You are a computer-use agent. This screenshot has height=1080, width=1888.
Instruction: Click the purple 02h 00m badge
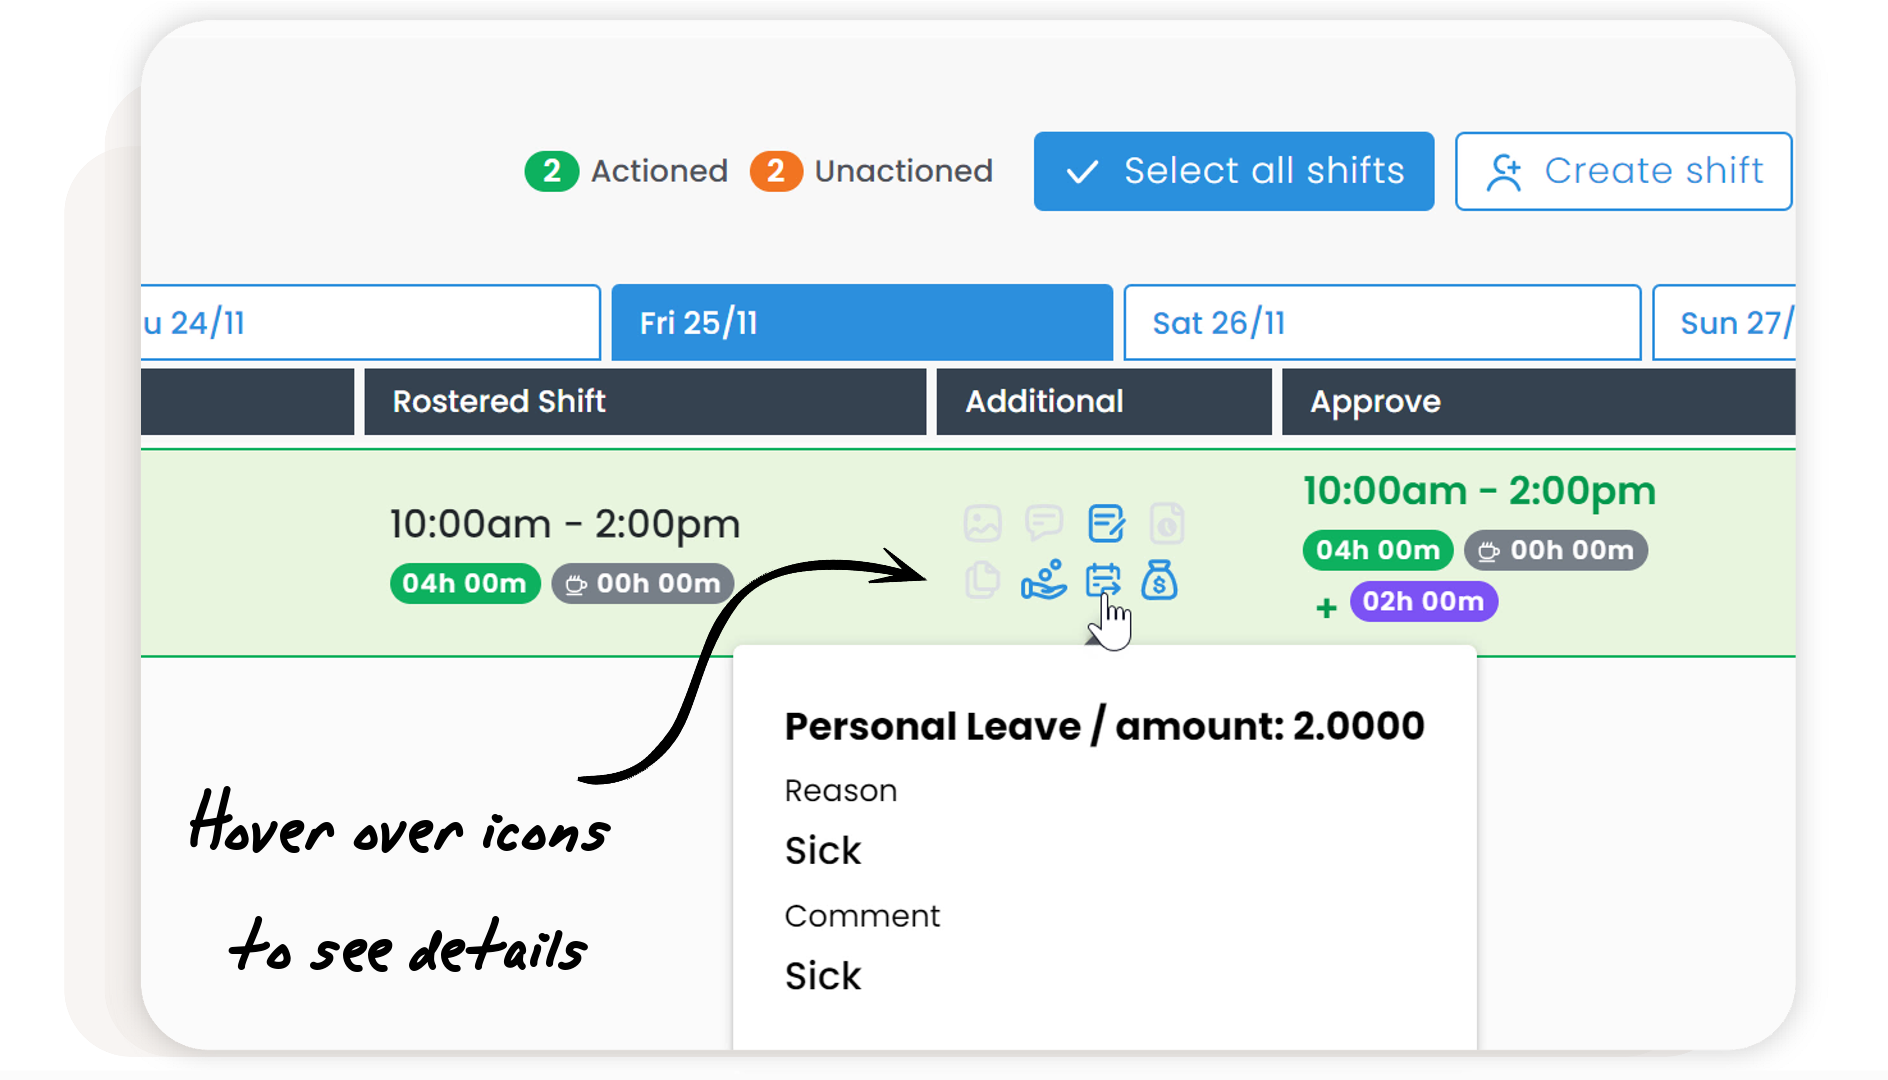click(1423, 602)
